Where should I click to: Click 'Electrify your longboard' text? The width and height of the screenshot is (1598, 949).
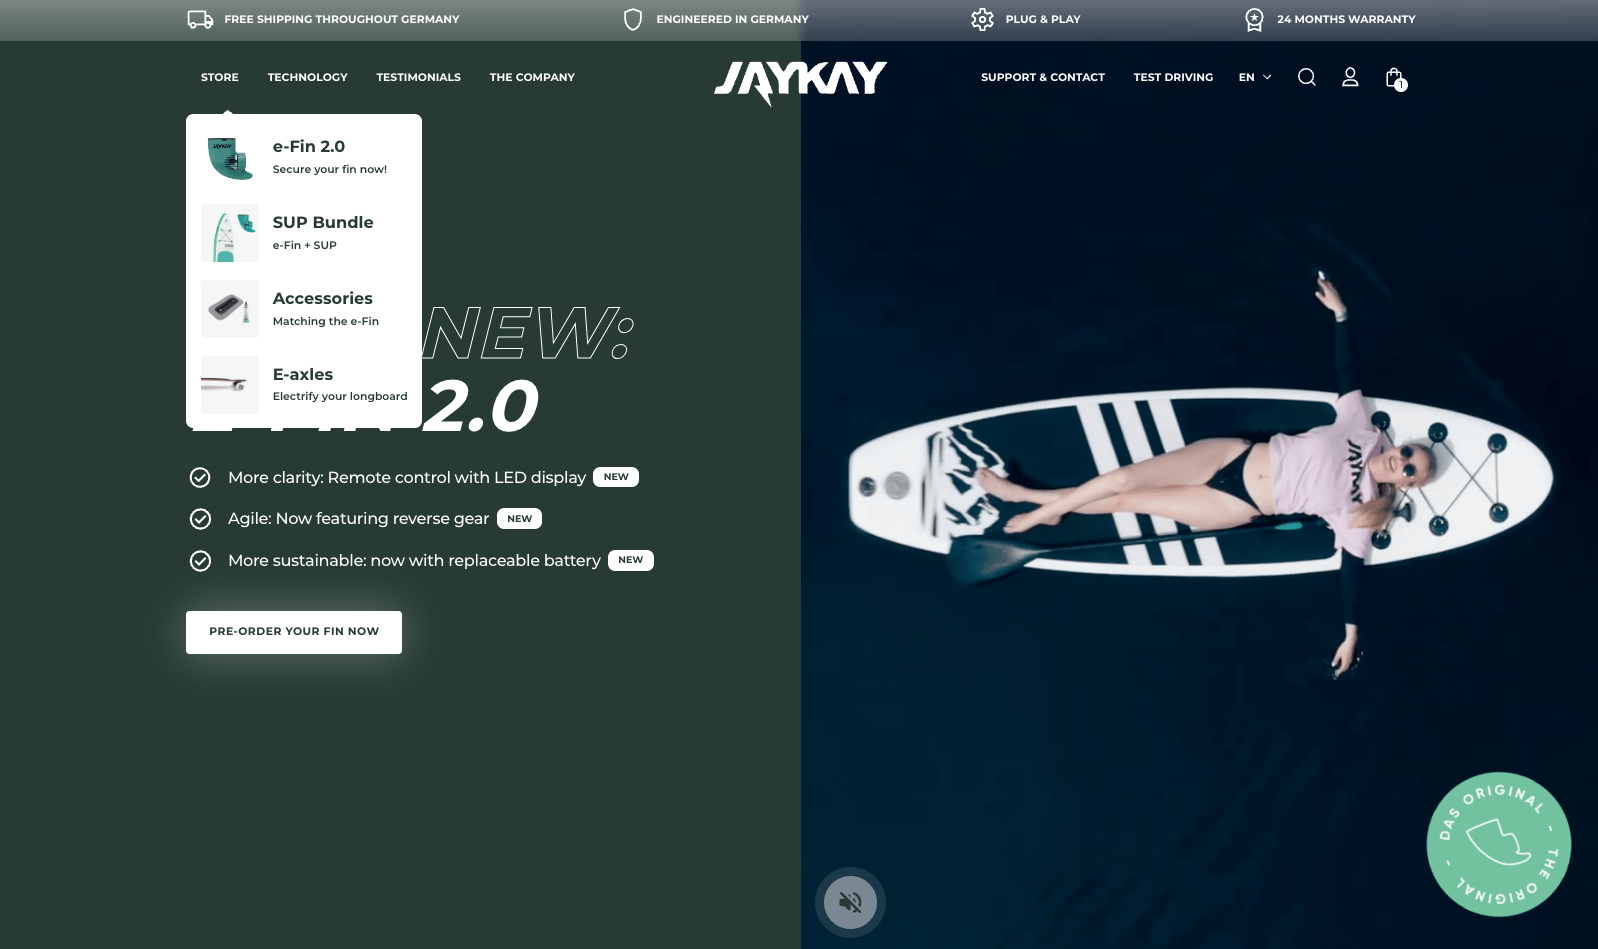tap(340, 397)
